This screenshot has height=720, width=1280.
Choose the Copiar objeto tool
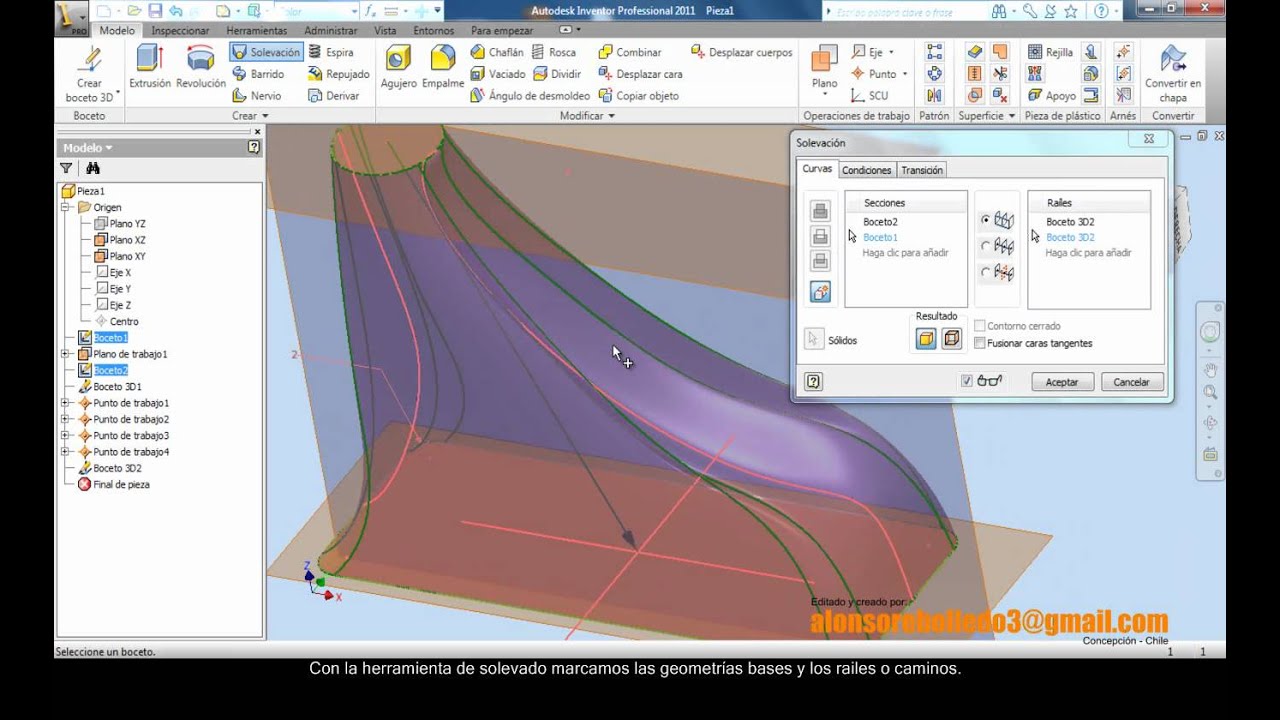tap(638, 96)
